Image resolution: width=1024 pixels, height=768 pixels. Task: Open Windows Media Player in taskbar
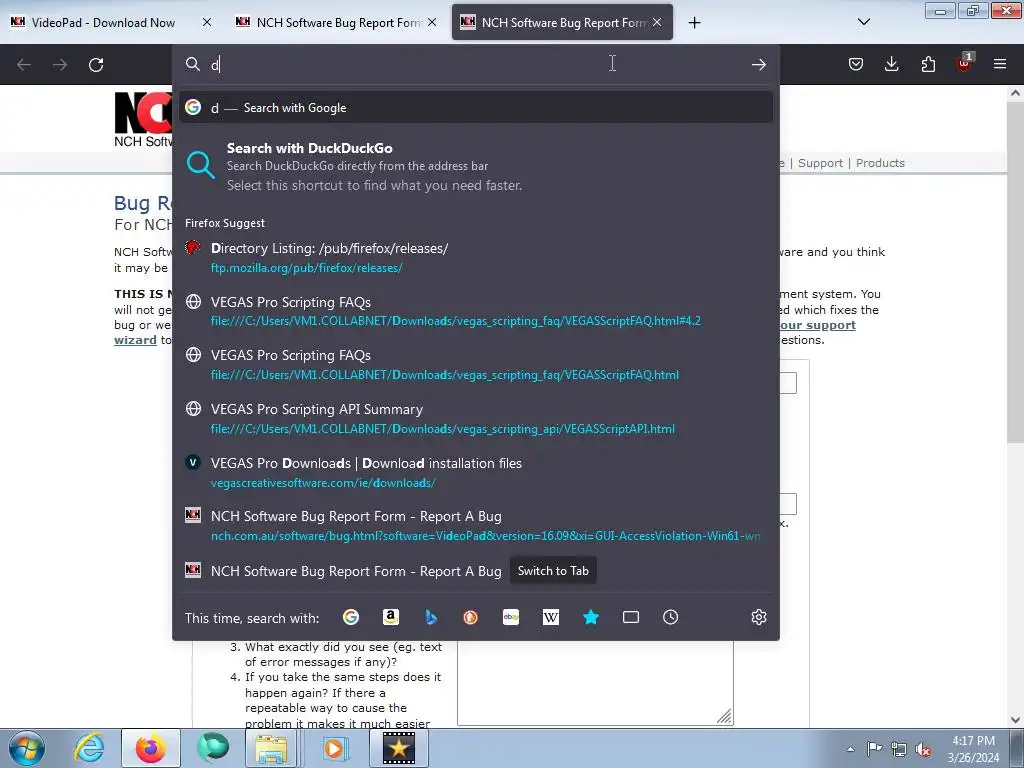[x=334, y=748]
